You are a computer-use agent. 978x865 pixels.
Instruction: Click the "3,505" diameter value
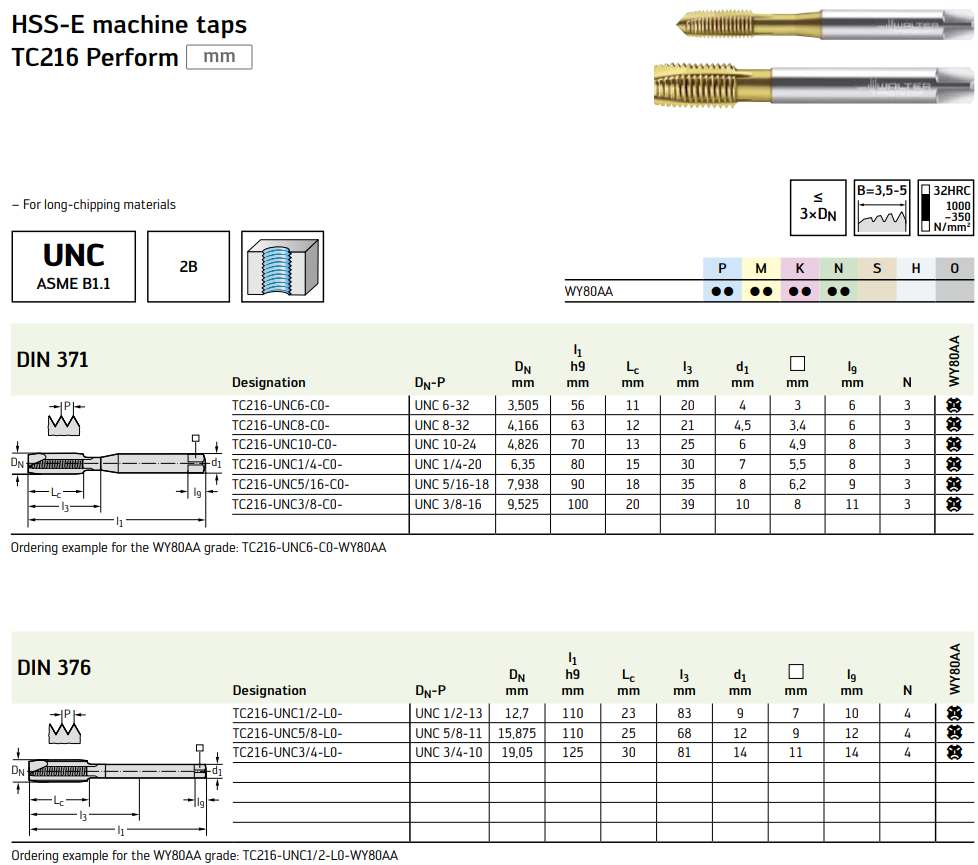coord(523,405)
